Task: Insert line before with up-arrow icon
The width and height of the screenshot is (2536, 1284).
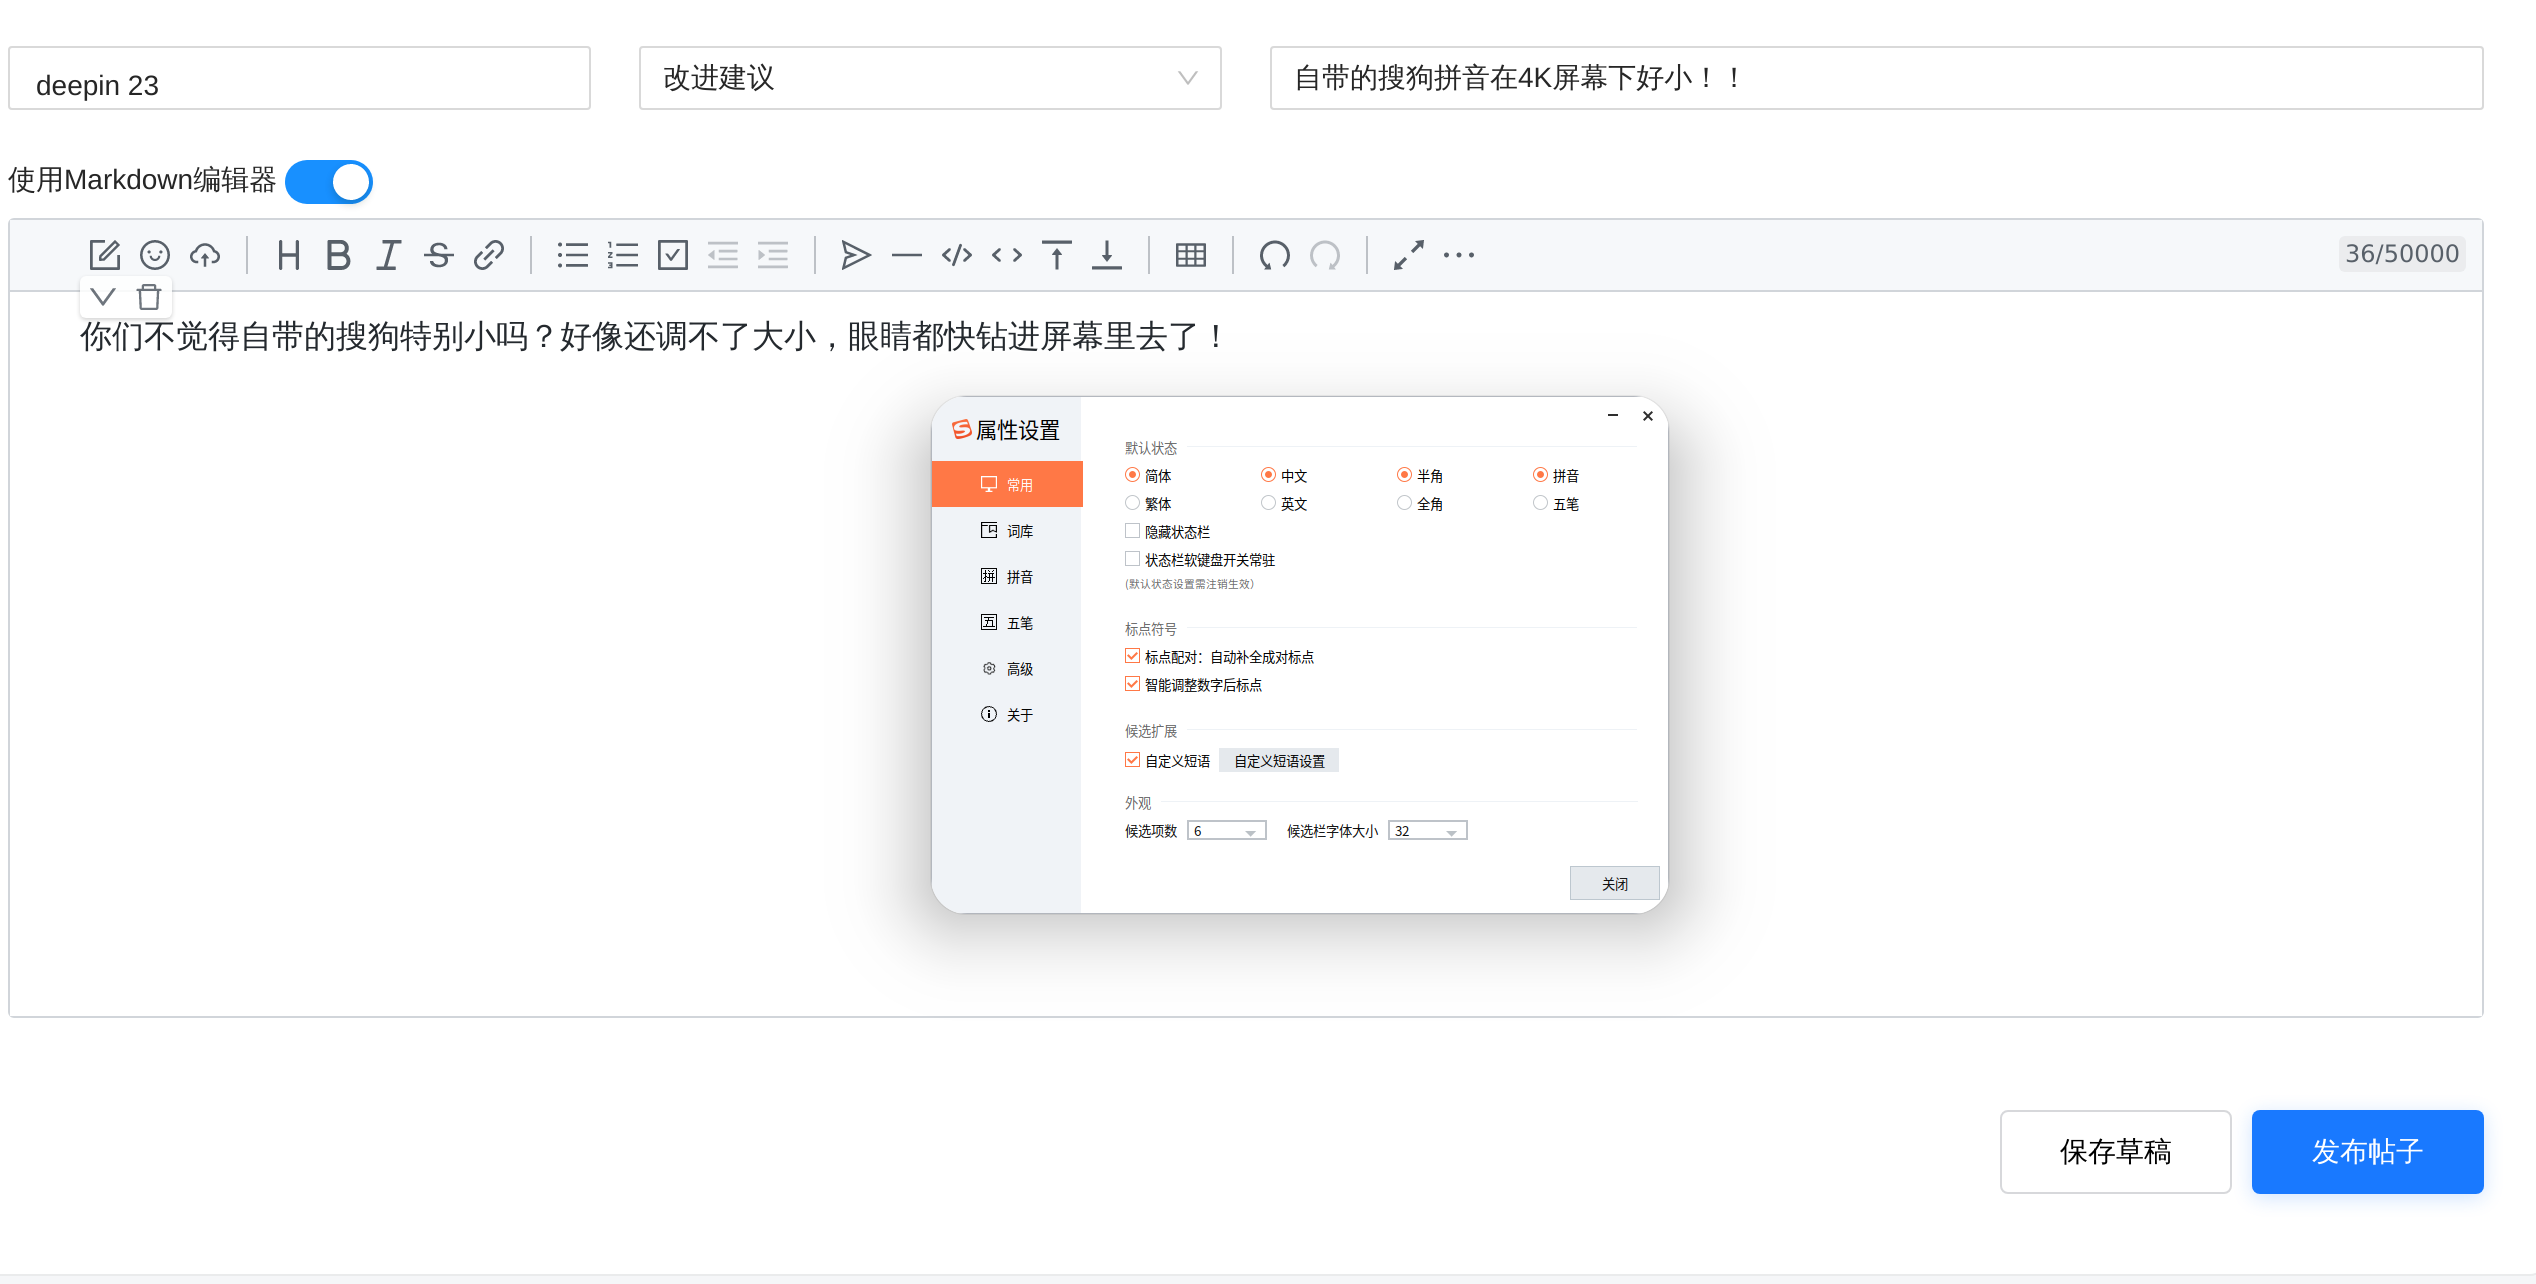Action: (1057, 255)
